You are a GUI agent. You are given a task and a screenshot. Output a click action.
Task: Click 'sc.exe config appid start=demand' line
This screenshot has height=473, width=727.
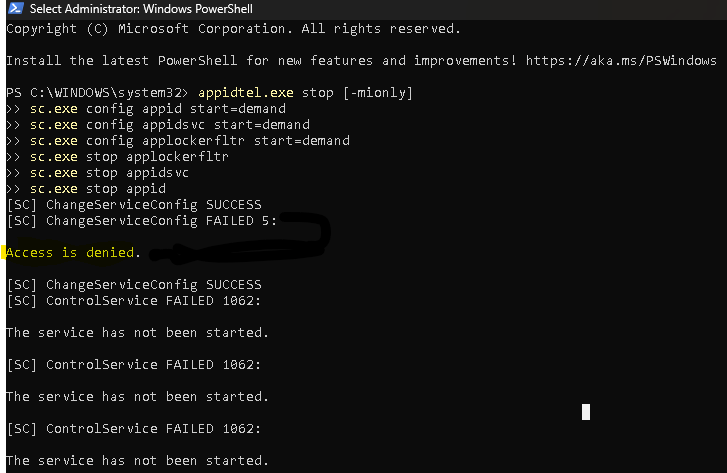[x=158, y=109]
